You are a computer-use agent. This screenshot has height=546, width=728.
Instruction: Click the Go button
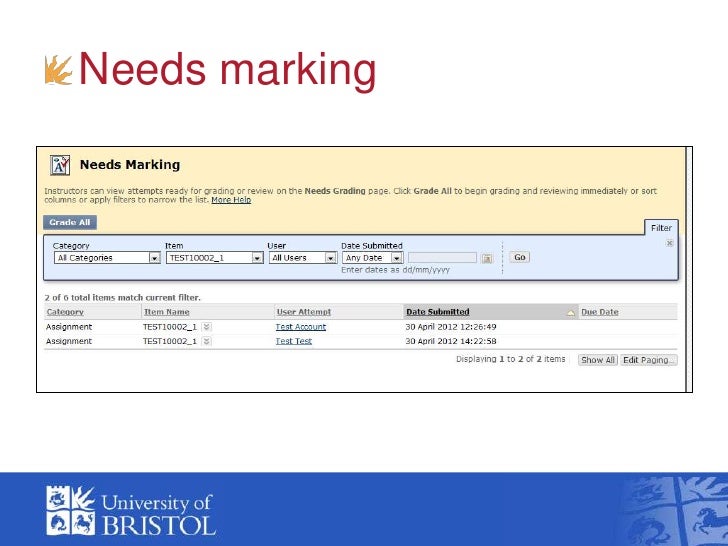point(519,257)
